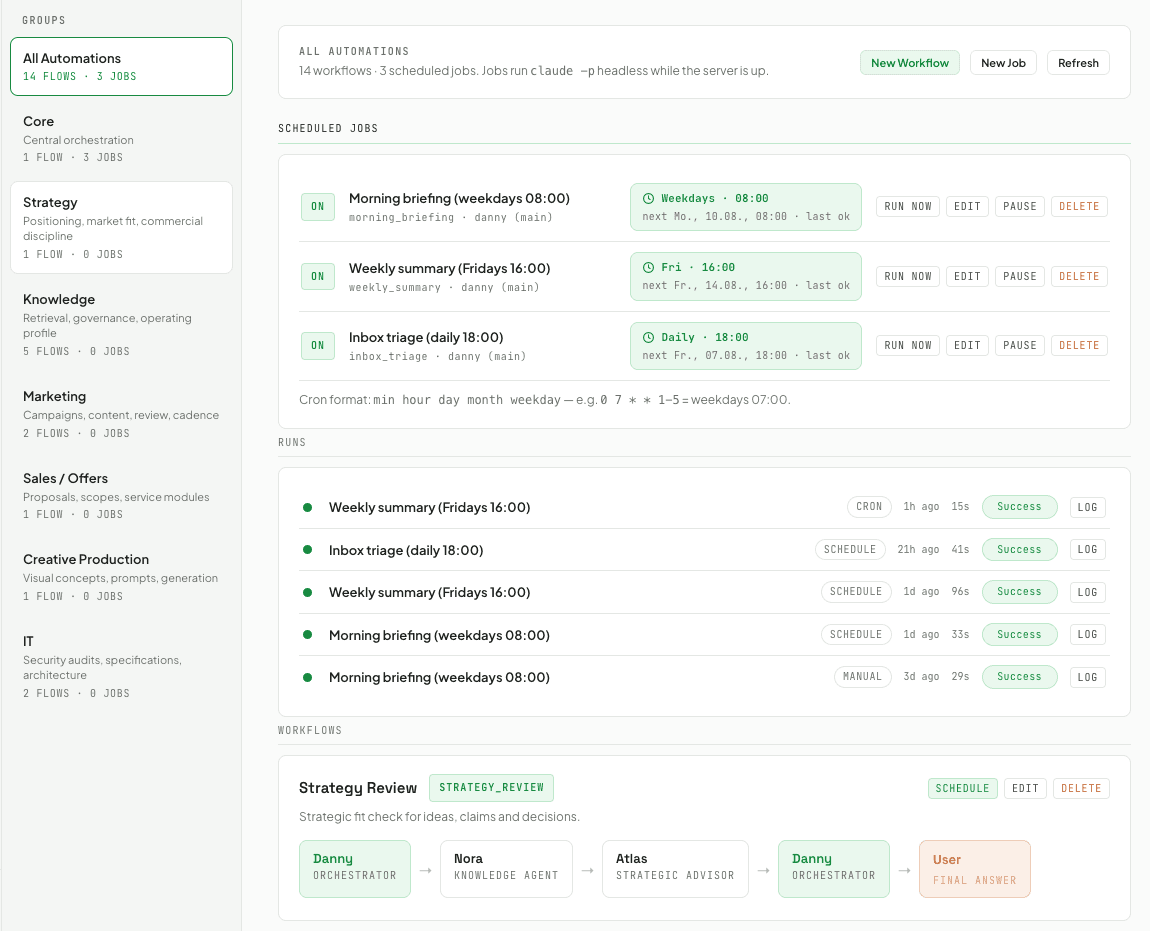
Task: Click the clock icon beside Fri 16:00
Action: pos(648,267)
